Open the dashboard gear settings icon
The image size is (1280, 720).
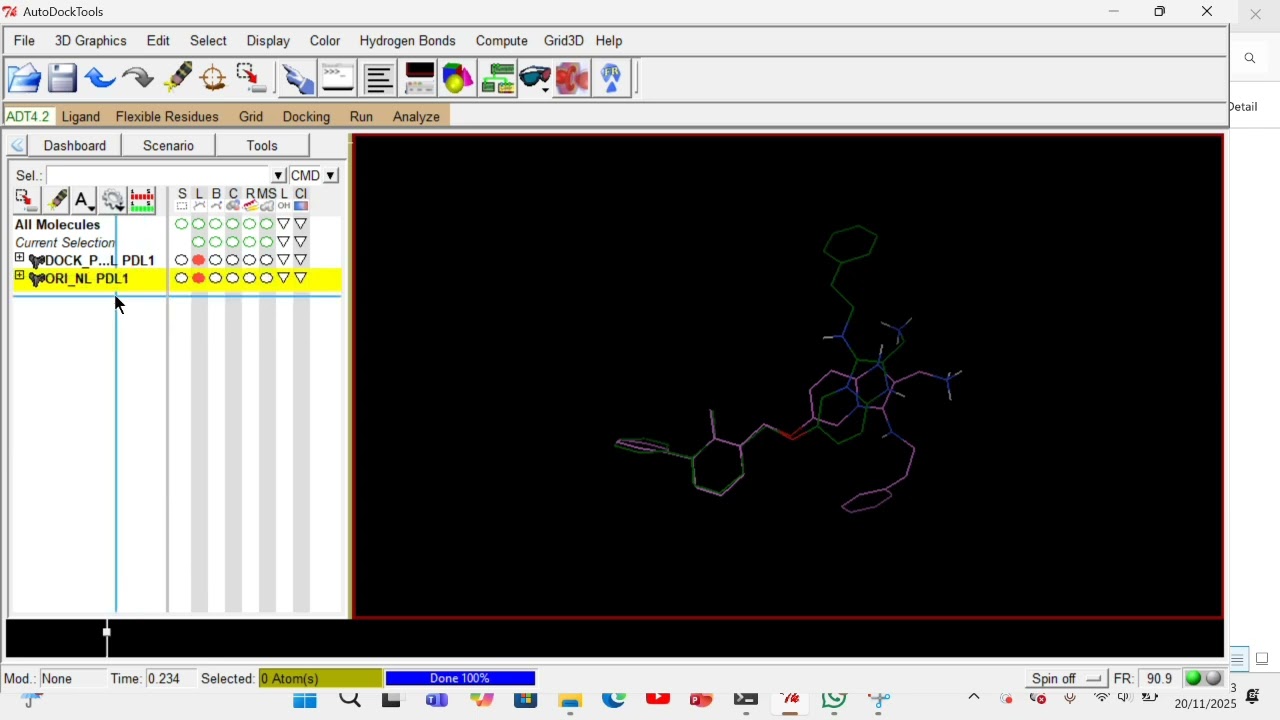(x=113, y=201)
